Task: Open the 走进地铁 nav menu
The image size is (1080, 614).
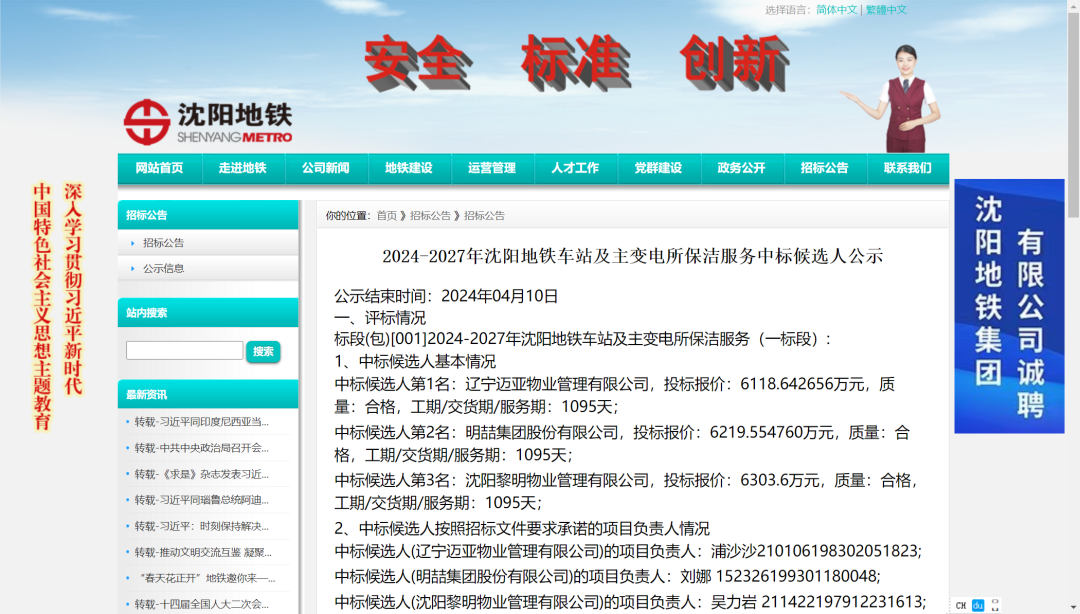Action: coord(242,168)
